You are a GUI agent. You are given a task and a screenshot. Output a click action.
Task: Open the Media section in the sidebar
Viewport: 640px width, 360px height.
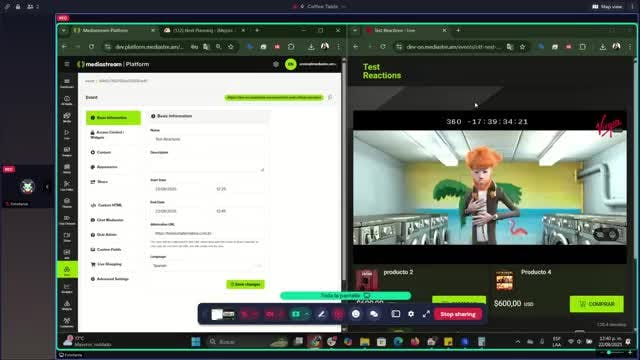pyautogui.click(x=67, y=118)
